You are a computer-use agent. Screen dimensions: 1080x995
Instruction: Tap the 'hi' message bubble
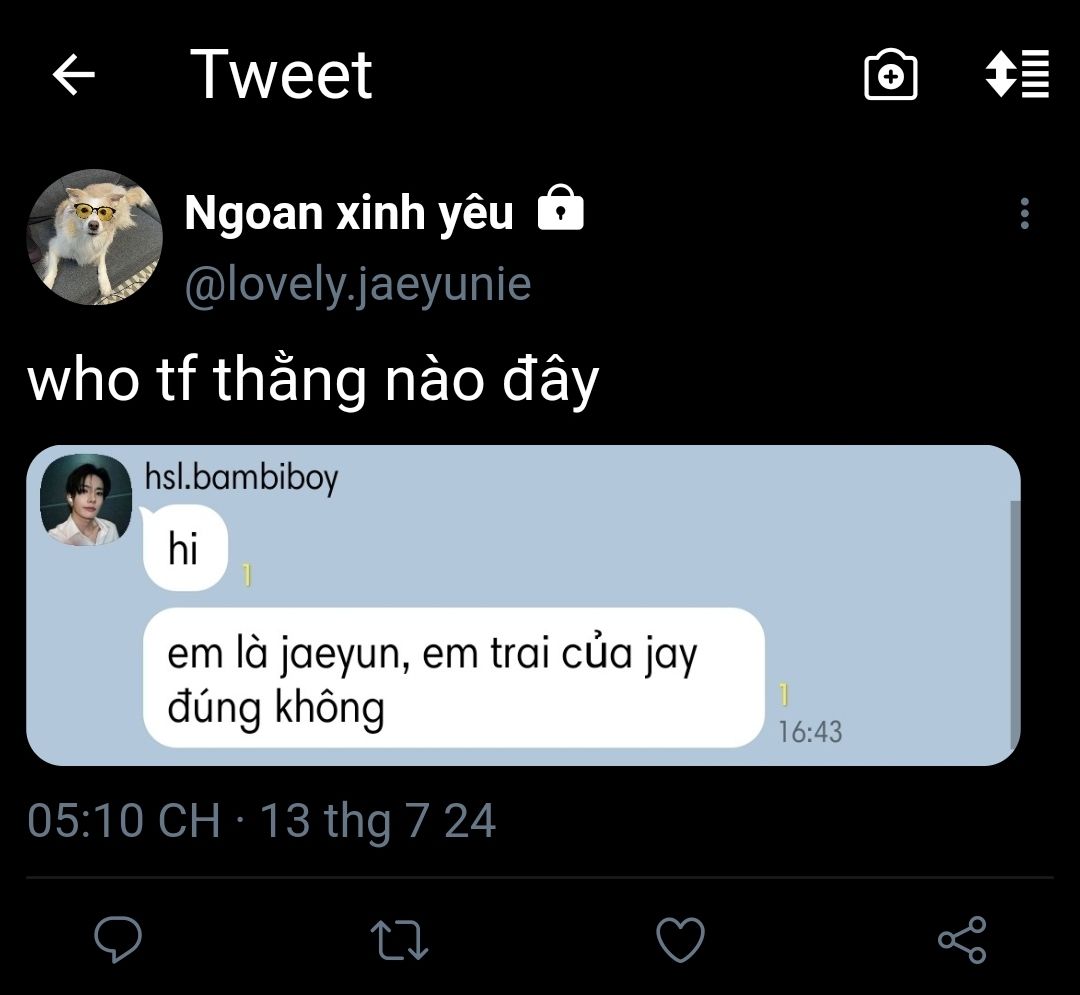[x=185, y=548]
